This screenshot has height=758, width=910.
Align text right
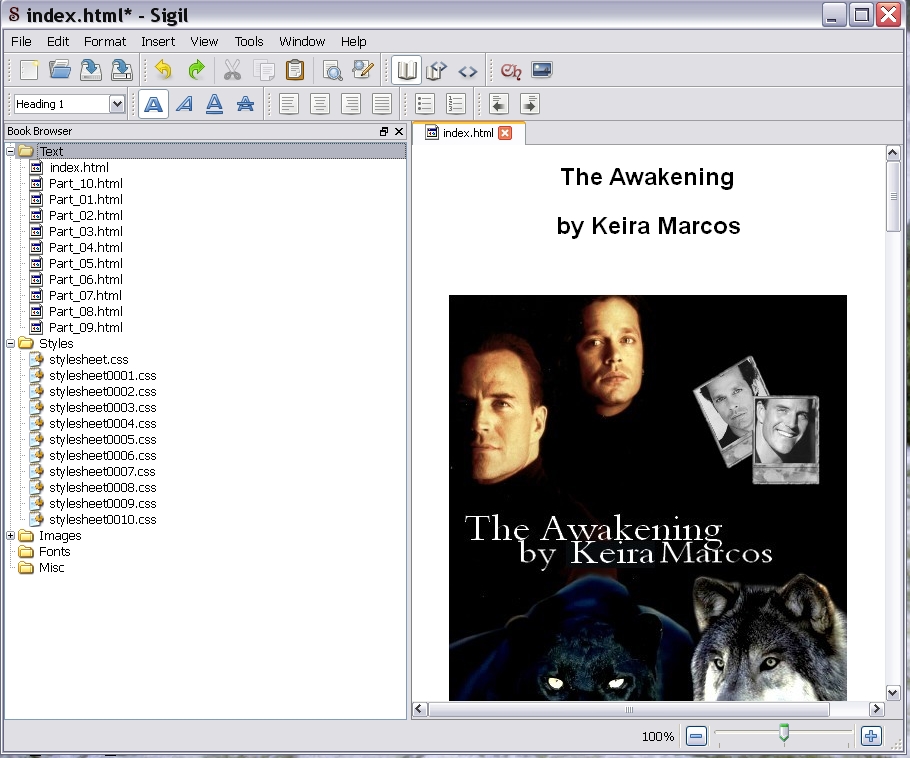351,104
